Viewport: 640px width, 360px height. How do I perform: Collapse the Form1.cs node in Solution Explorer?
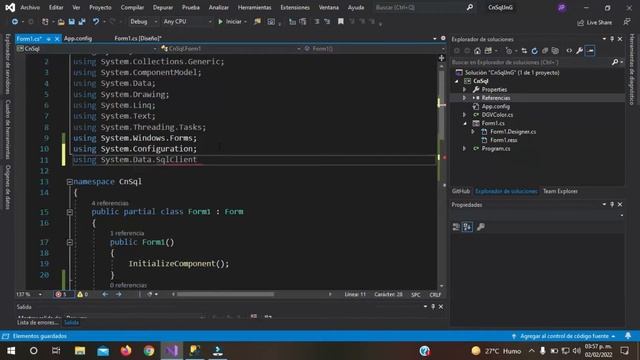point(464,123)
